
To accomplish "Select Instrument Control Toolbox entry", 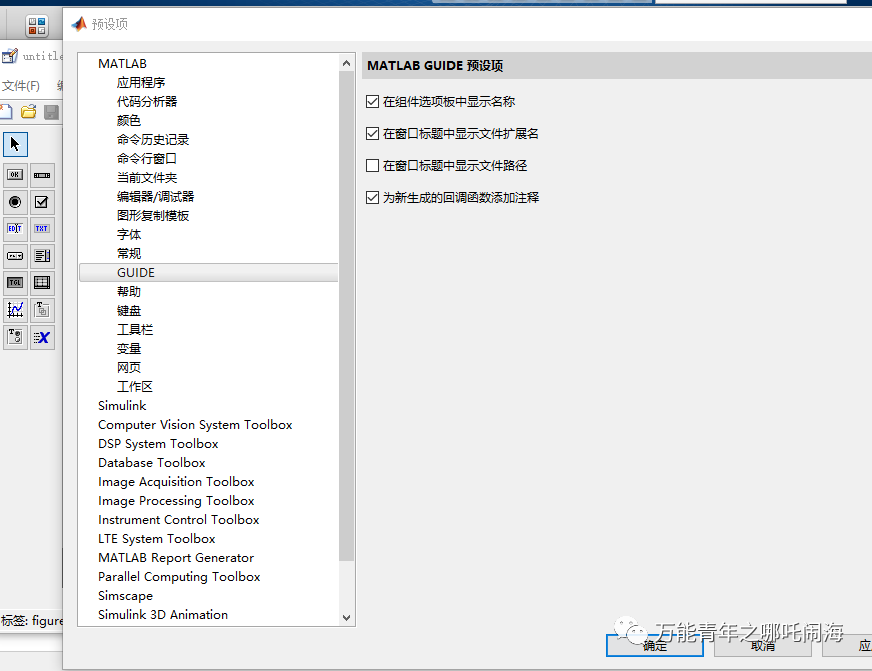I will (x=179, y=520).
